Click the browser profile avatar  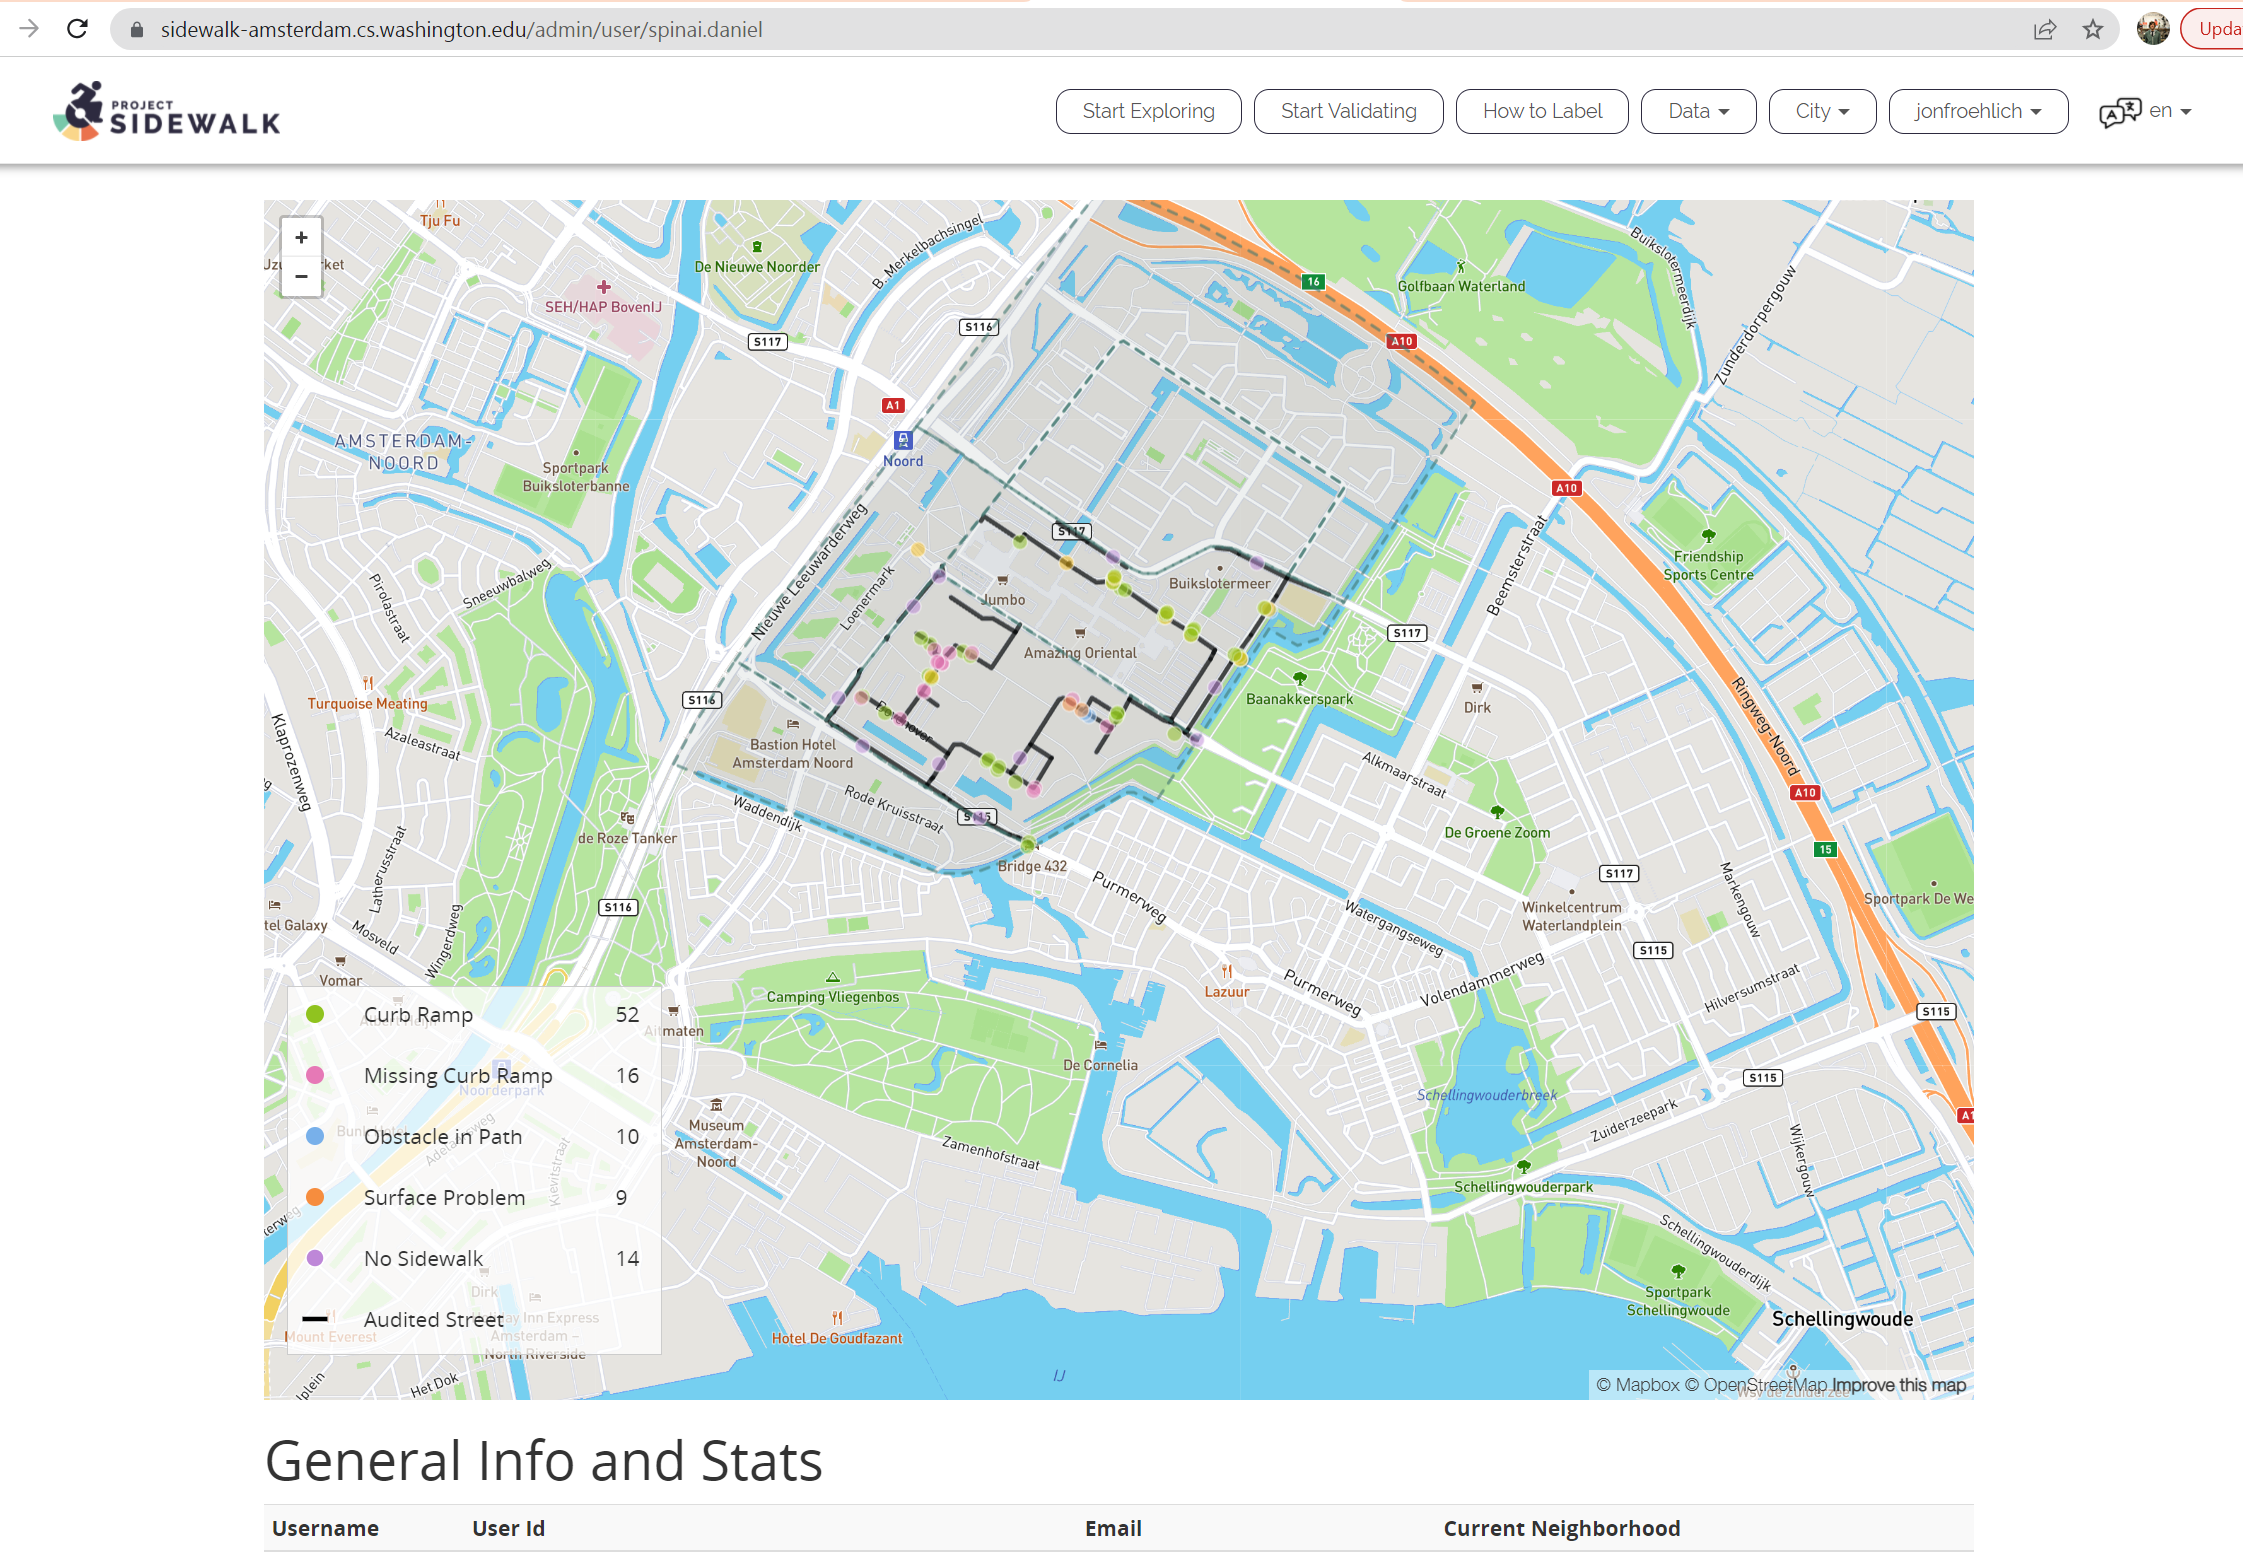tap(2153, 29)
